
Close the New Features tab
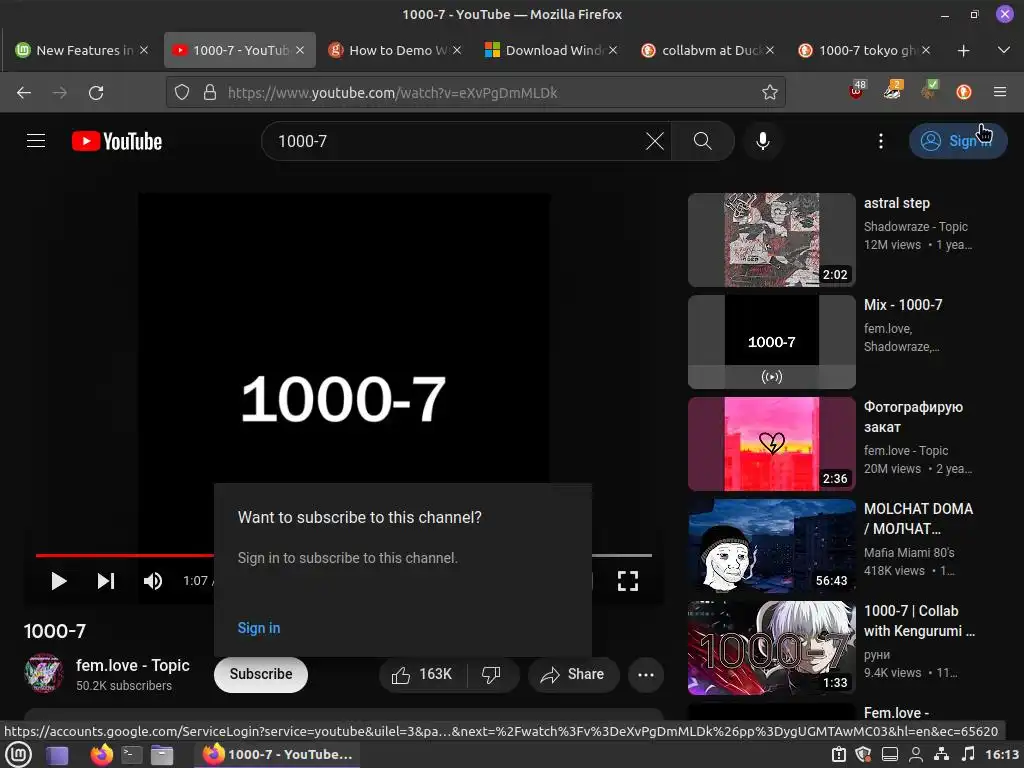(x=144, y=50)
